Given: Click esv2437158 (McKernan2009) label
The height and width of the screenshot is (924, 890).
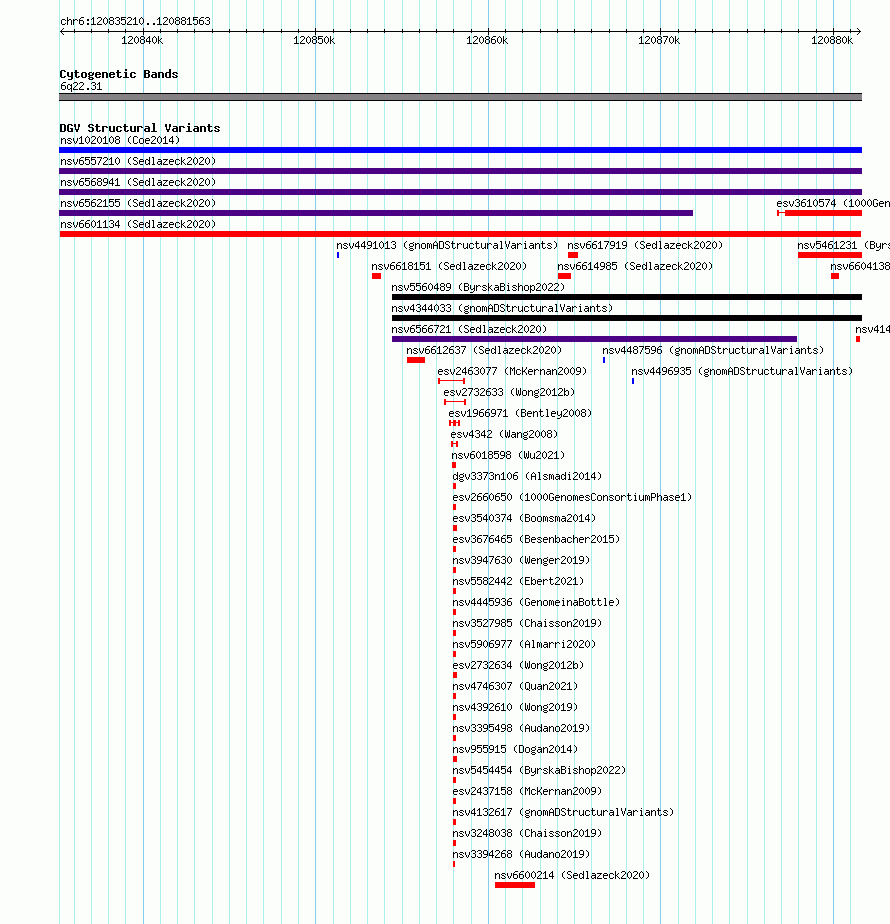Looking at the screenshot, I should click(x=527, y=791).
